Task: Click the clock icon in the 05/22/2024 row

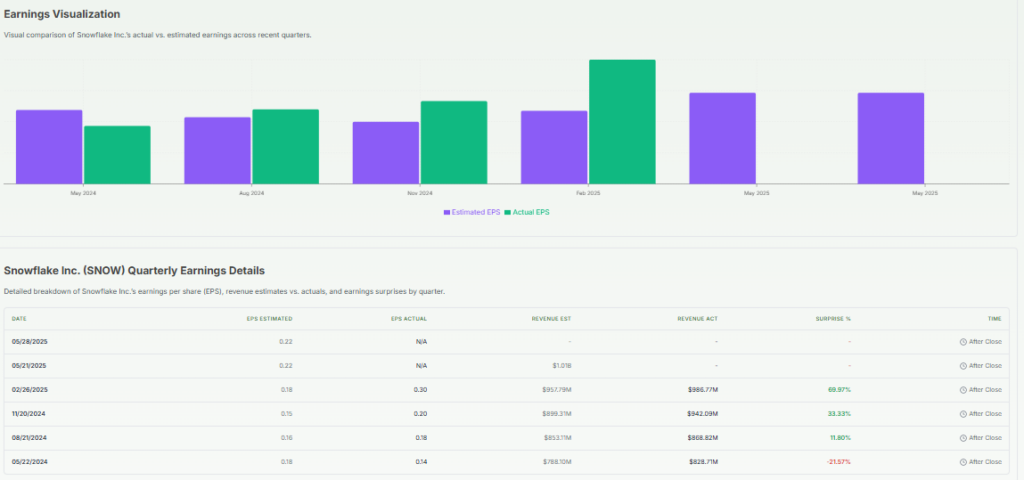Action: pos(963,461)
